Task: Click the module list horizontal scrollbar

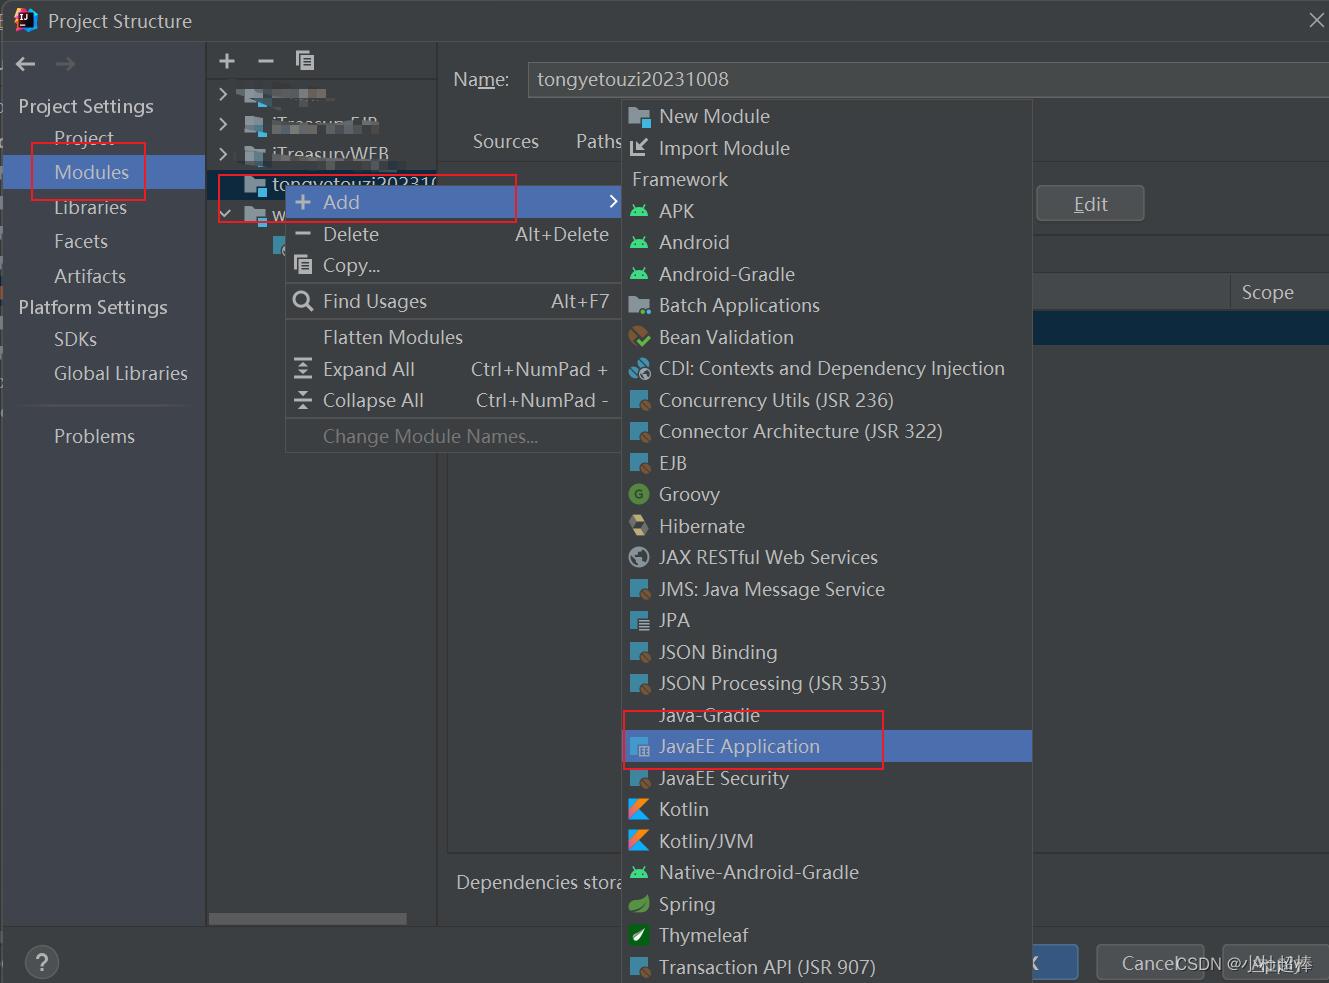Action: (x=308, y=918)
